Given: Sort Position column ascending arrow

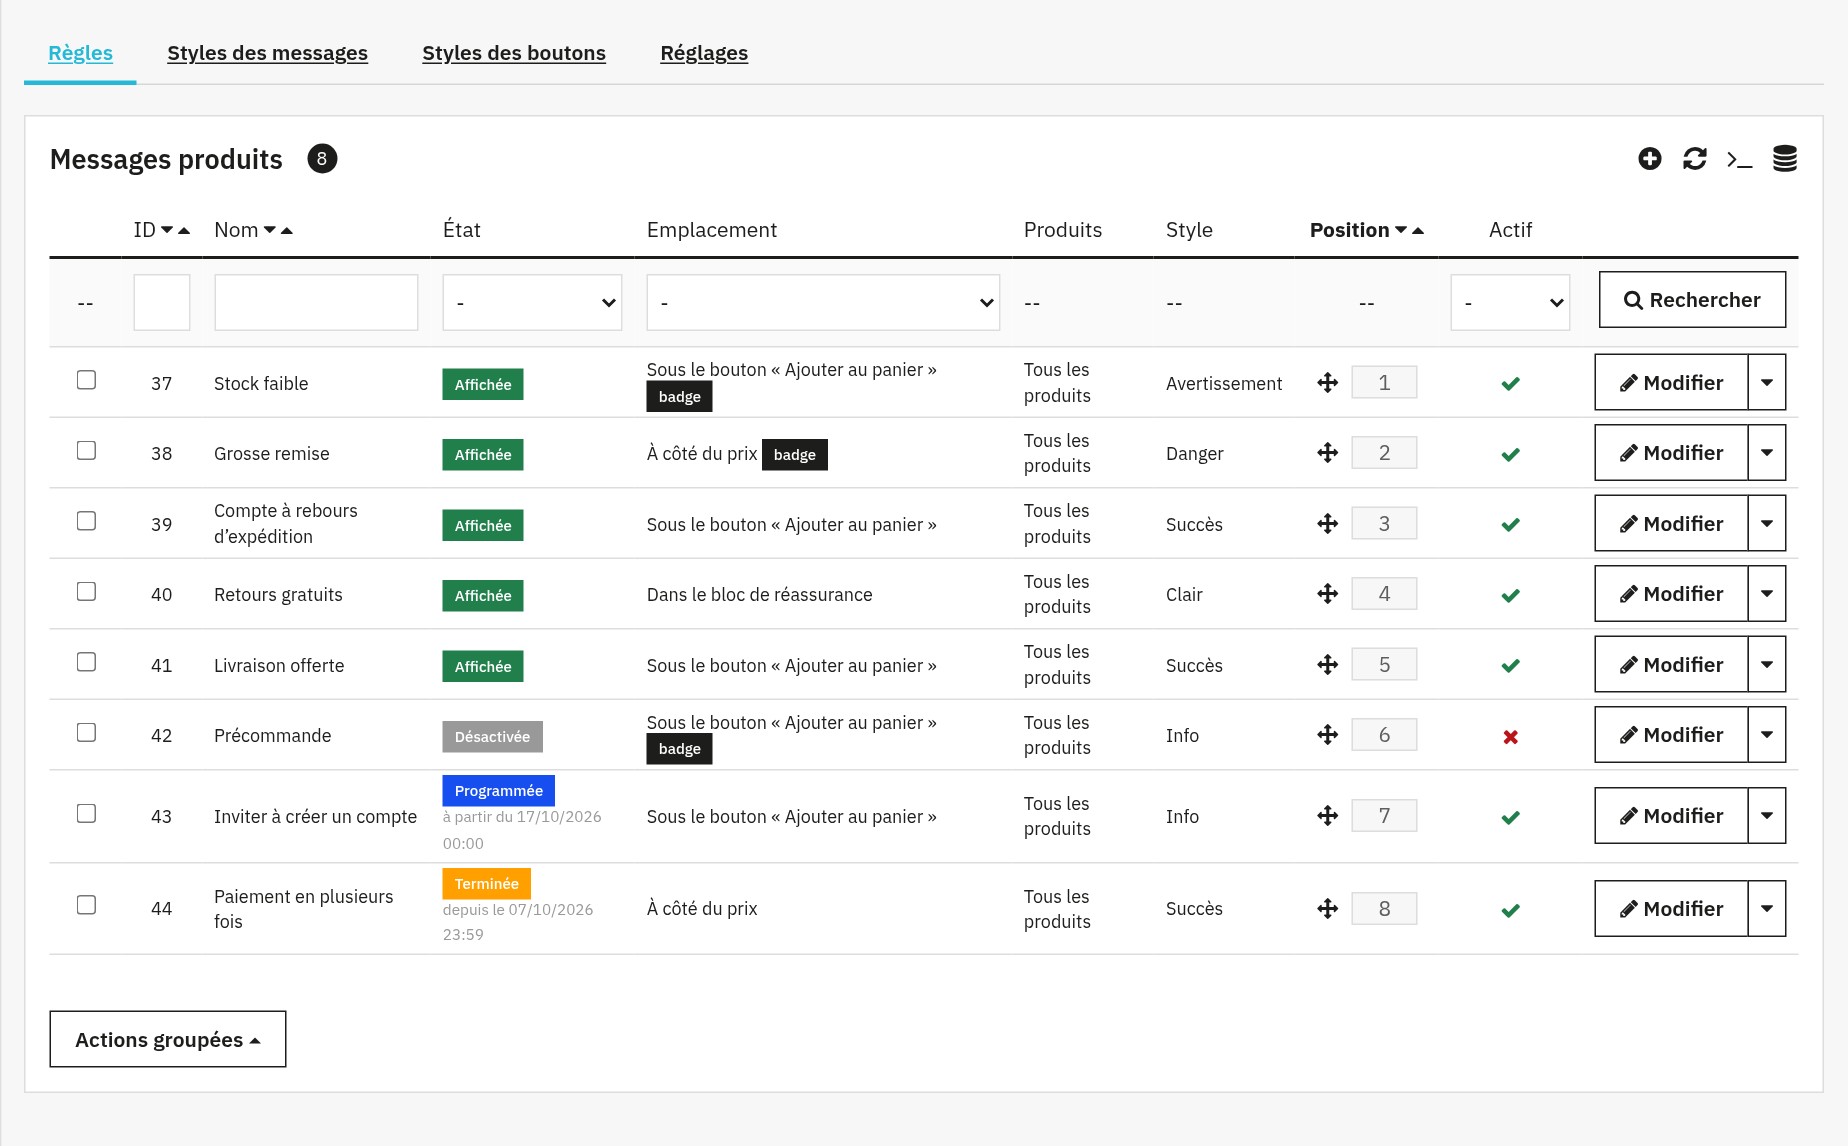Looking at the screenshot, I should (x=1418, y=230).
